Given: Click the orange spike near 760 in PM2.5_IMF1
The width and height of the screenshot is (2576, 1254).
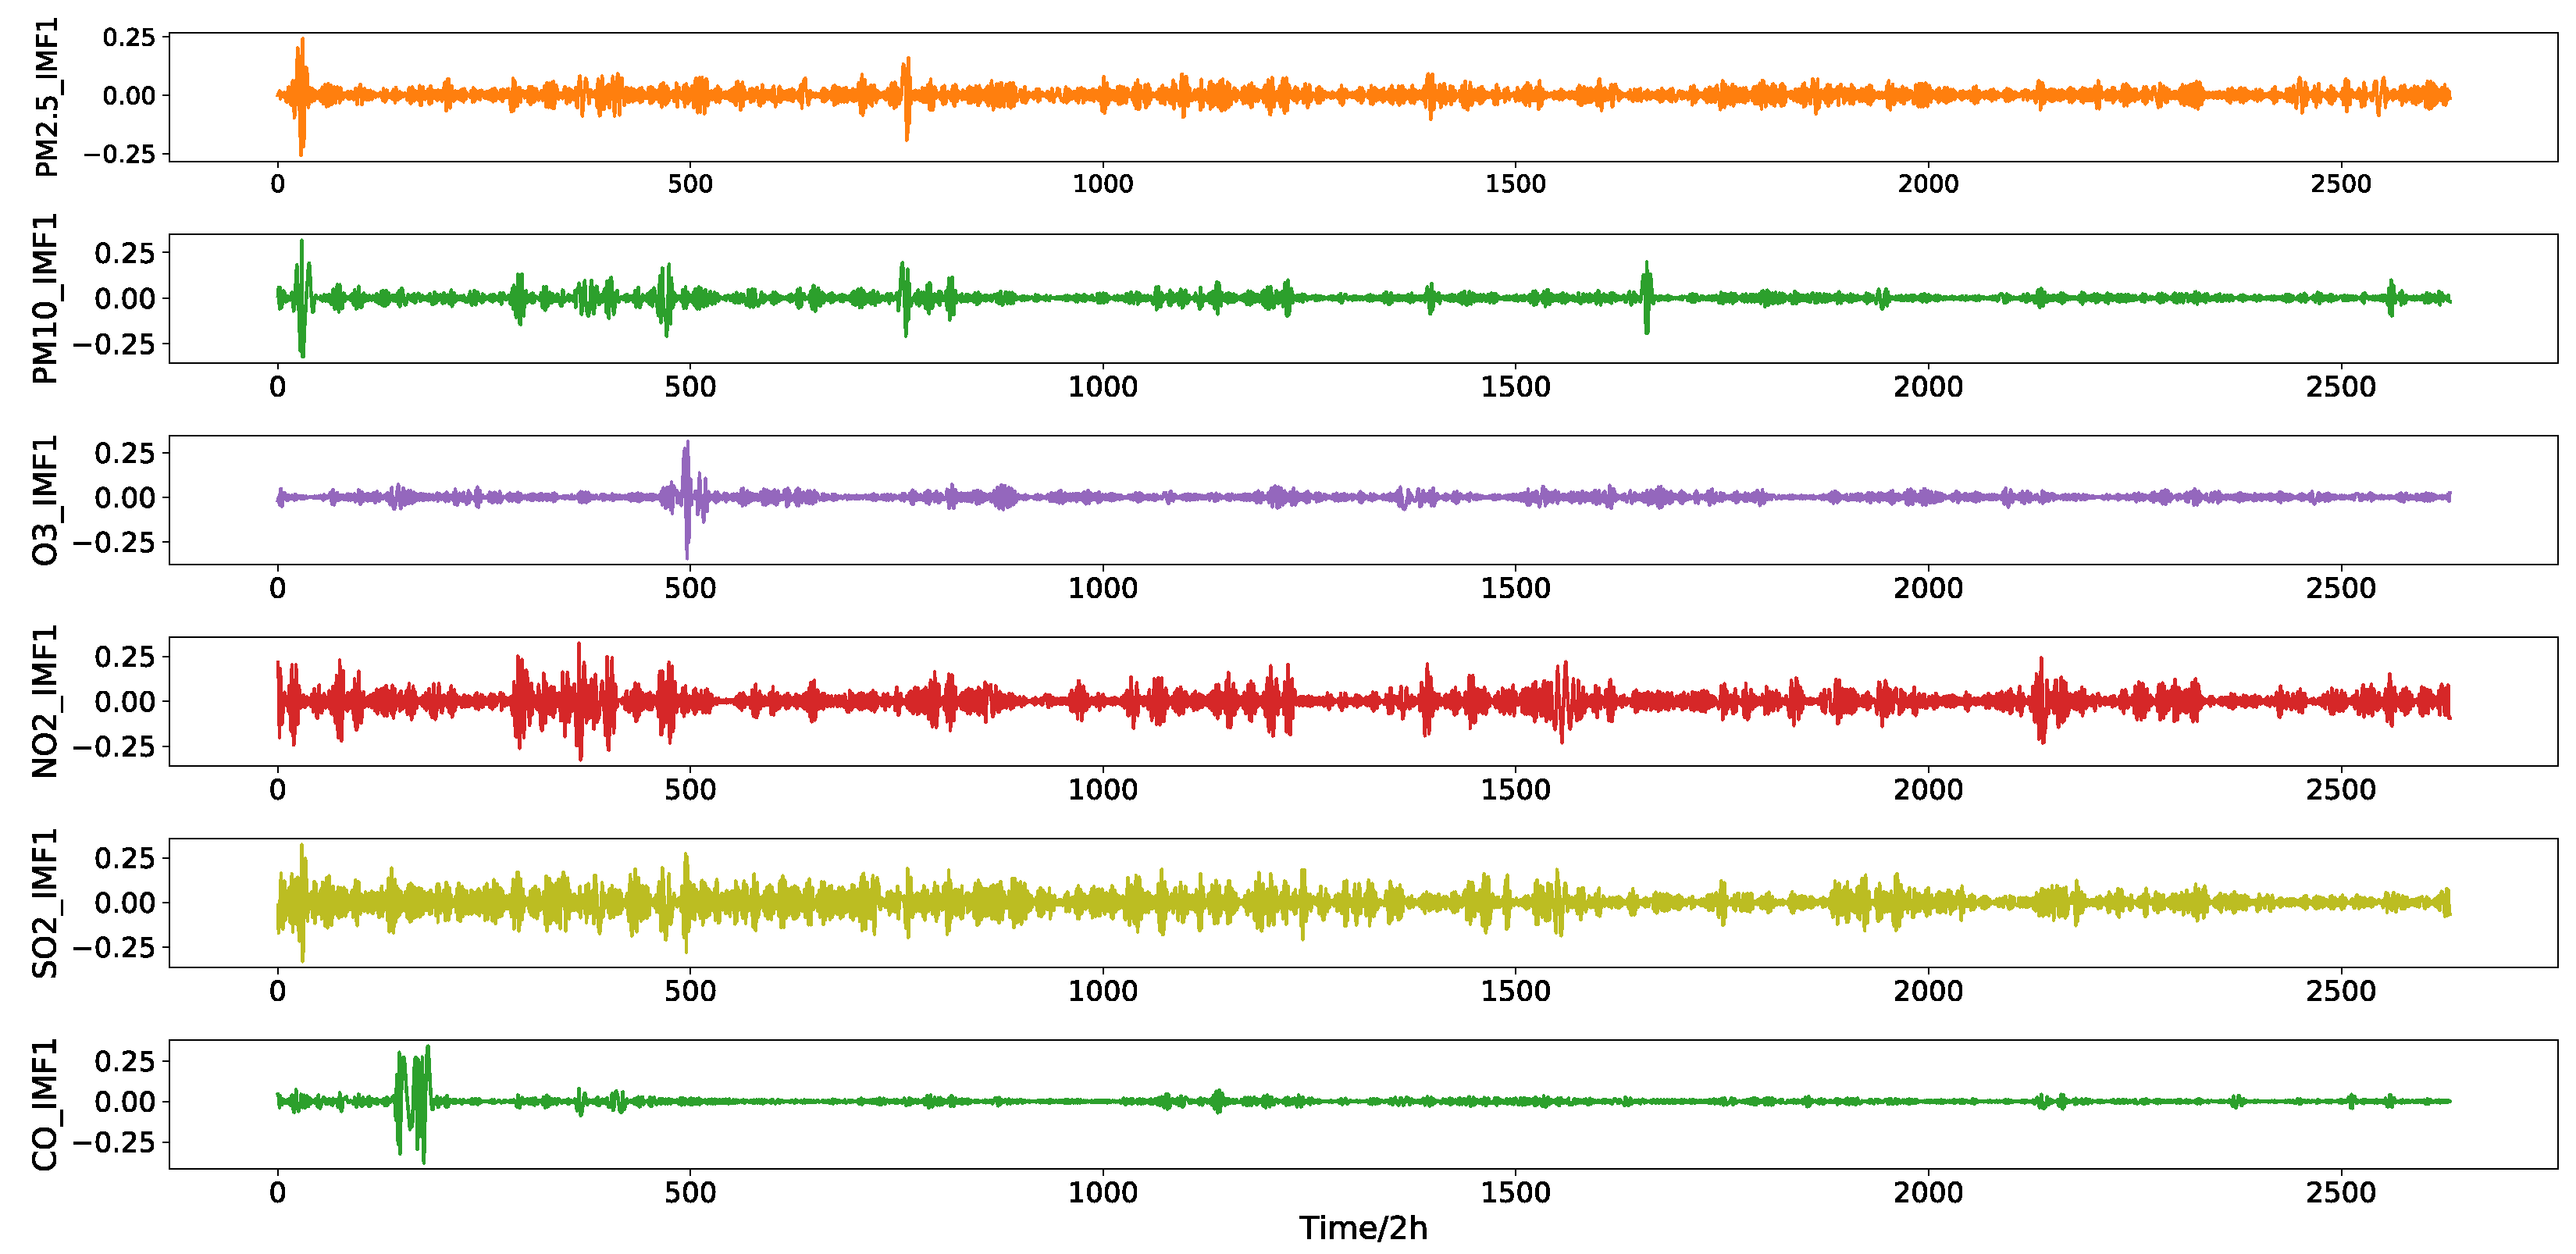Looking at the screenshot, I should 907,98.
